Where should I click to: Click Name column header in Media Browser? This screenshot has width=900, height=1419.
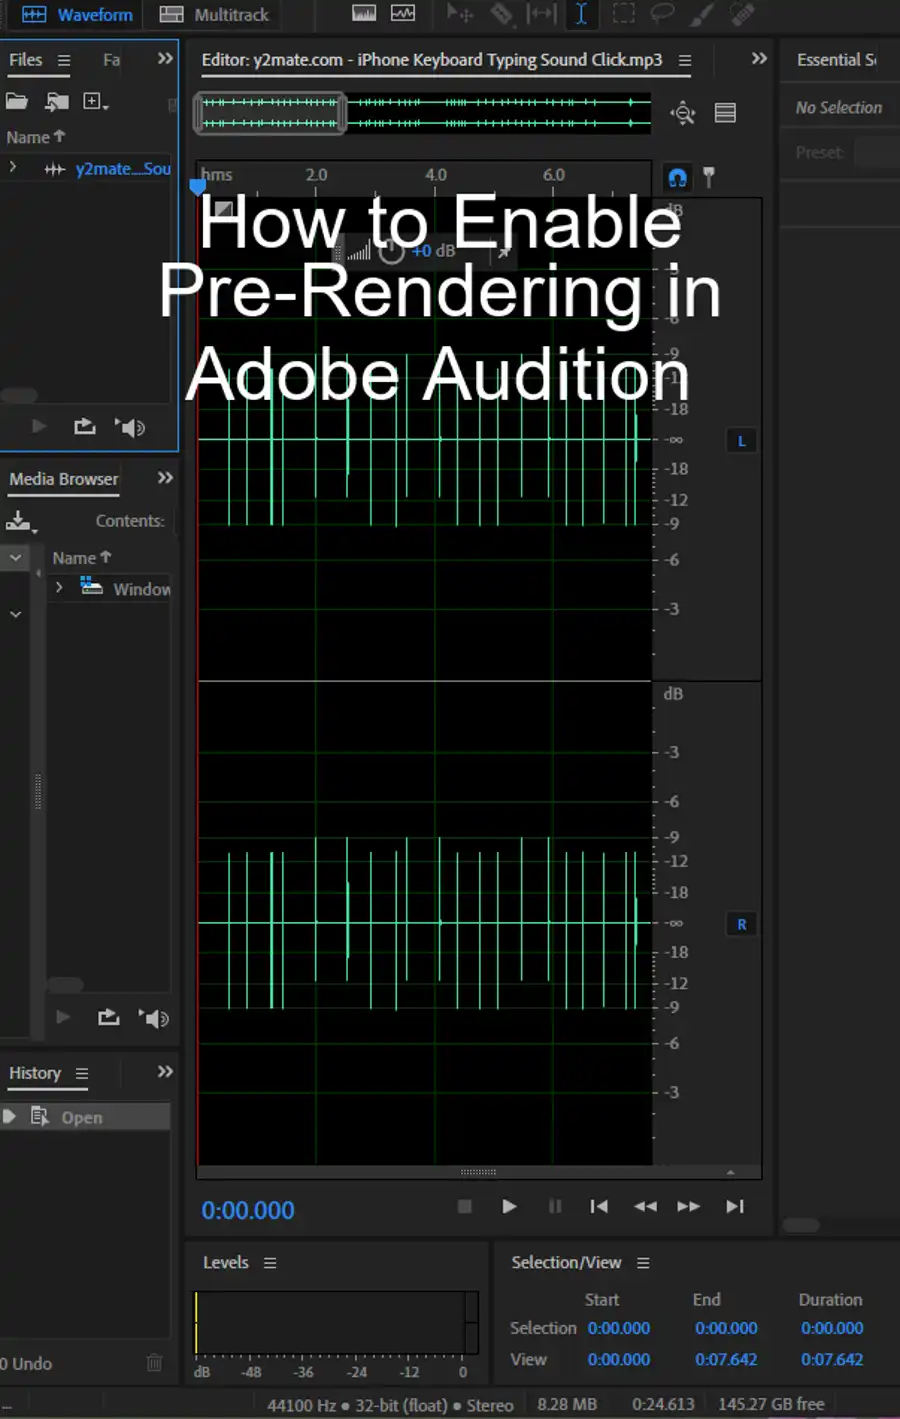tap(81, 558)
